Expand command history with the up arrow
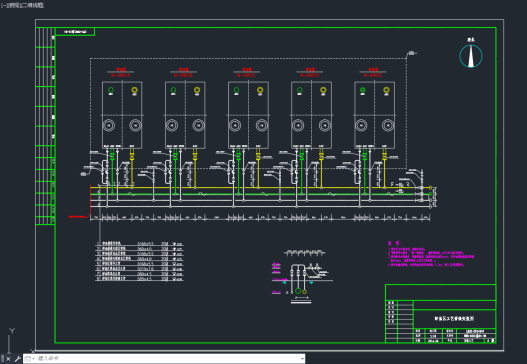 tap(302, 359)
